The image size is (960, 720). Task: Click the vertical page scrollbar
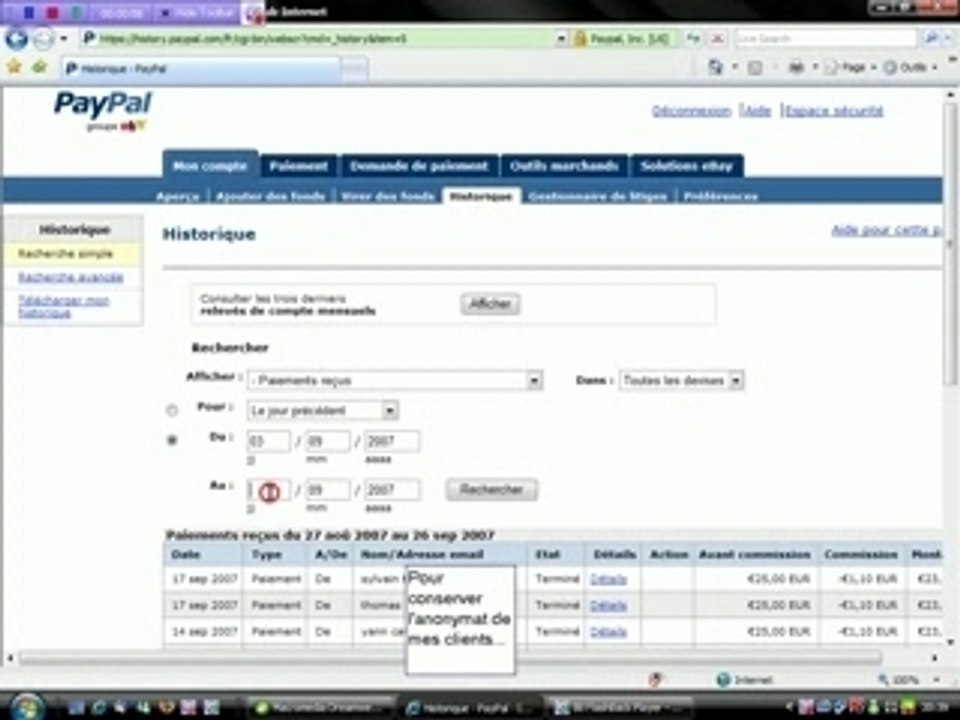coord(950,245)
